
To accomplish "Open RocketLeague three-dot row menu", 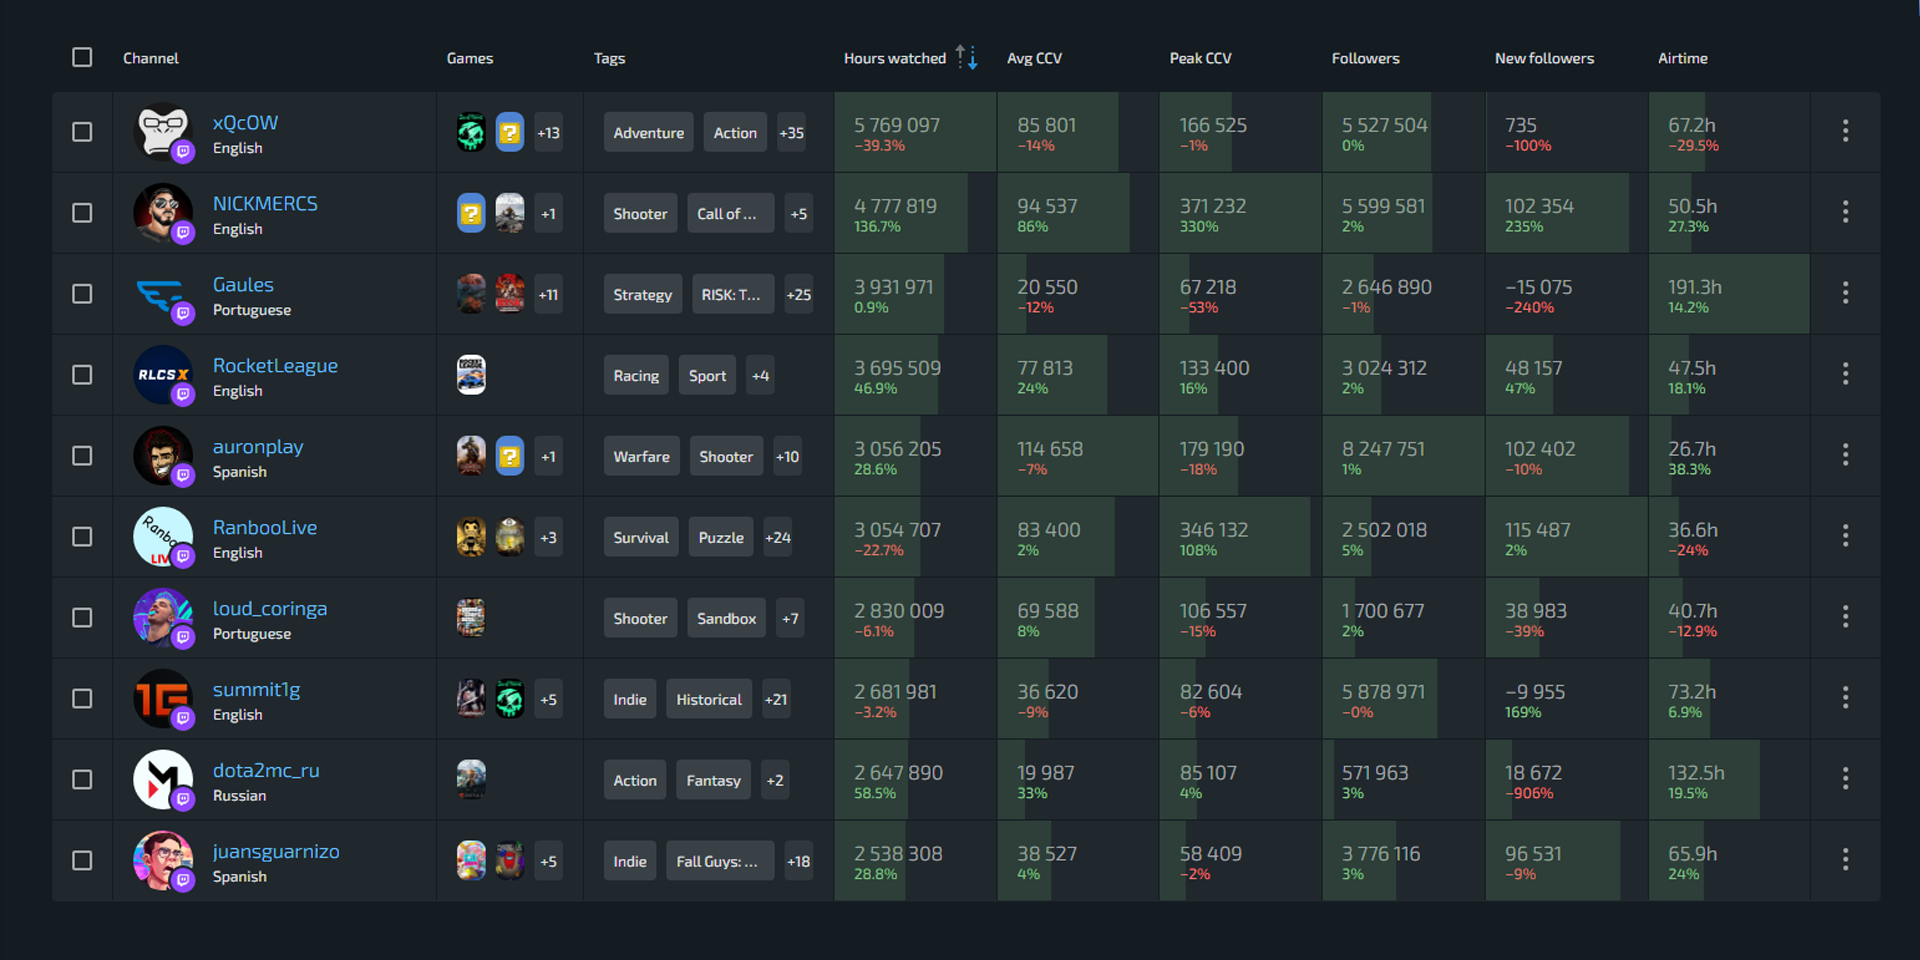I will pyautogui.click(x=1845, y=374).
